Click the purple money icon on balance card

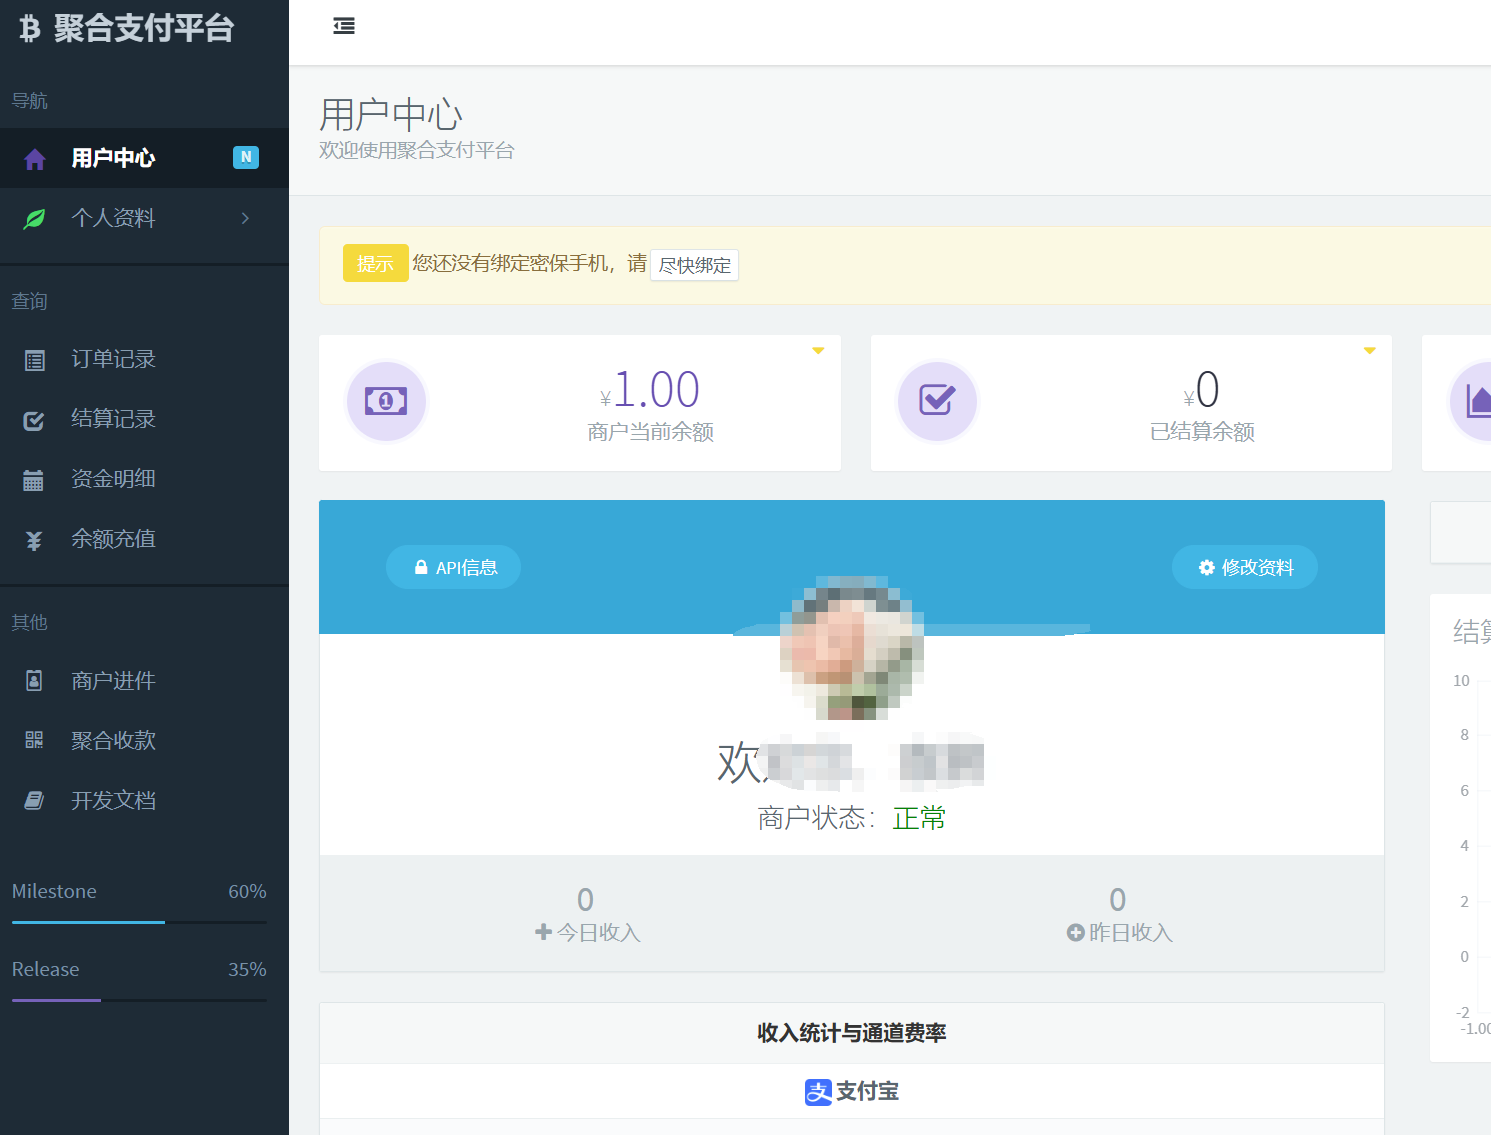click(386, 401)
